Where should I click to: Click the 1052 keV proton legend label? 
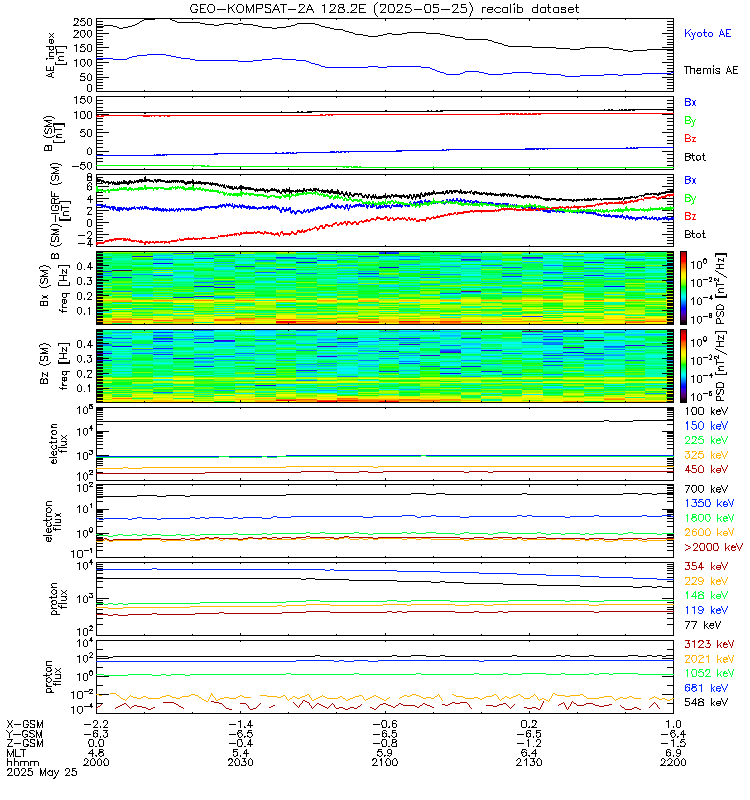[x=709, y=673]
